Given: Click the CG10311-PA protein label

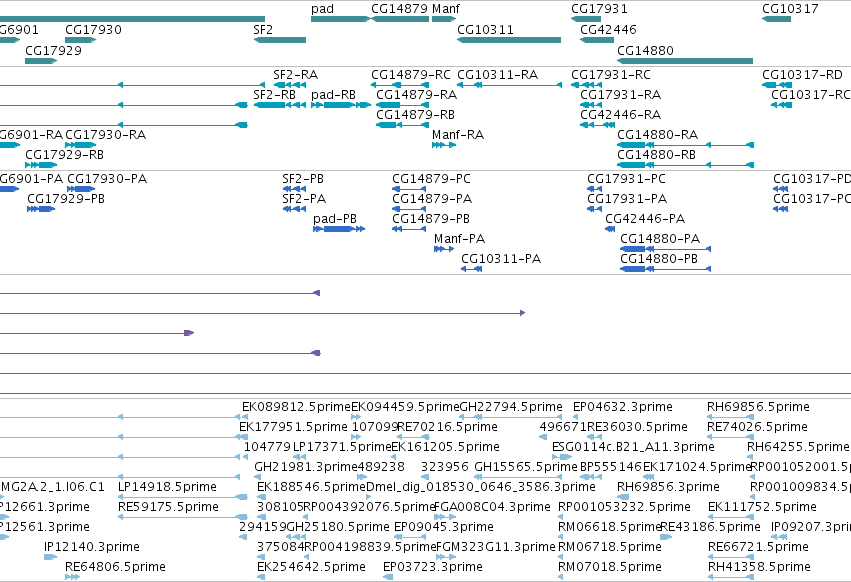Looking at the screenshot, I should tap(501, 259).
